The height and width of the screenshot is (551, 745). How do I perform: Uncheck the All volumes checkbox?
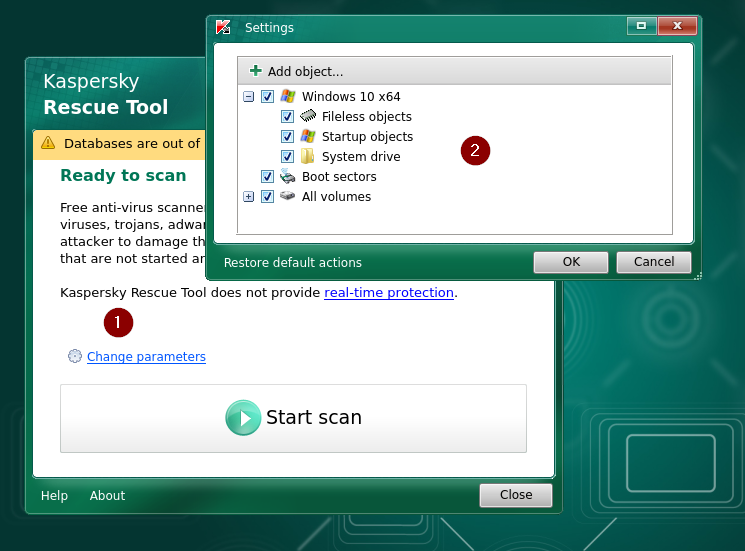coord(267,197)
